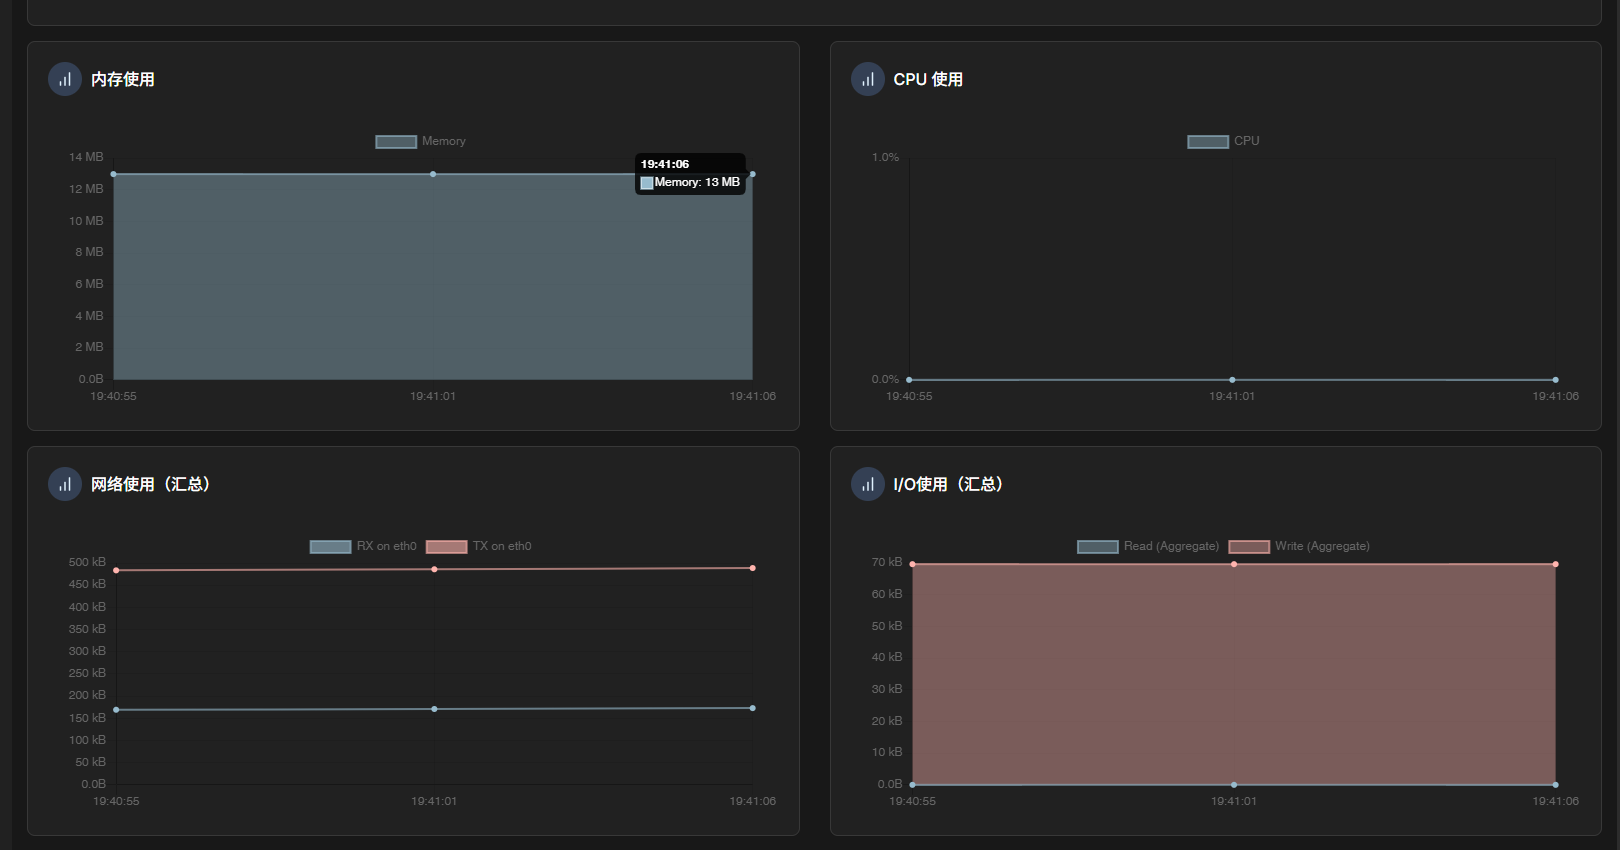Click the 70 kB axis label
1620x850 pixels.
pyautogui.click(x=887, y=562)
